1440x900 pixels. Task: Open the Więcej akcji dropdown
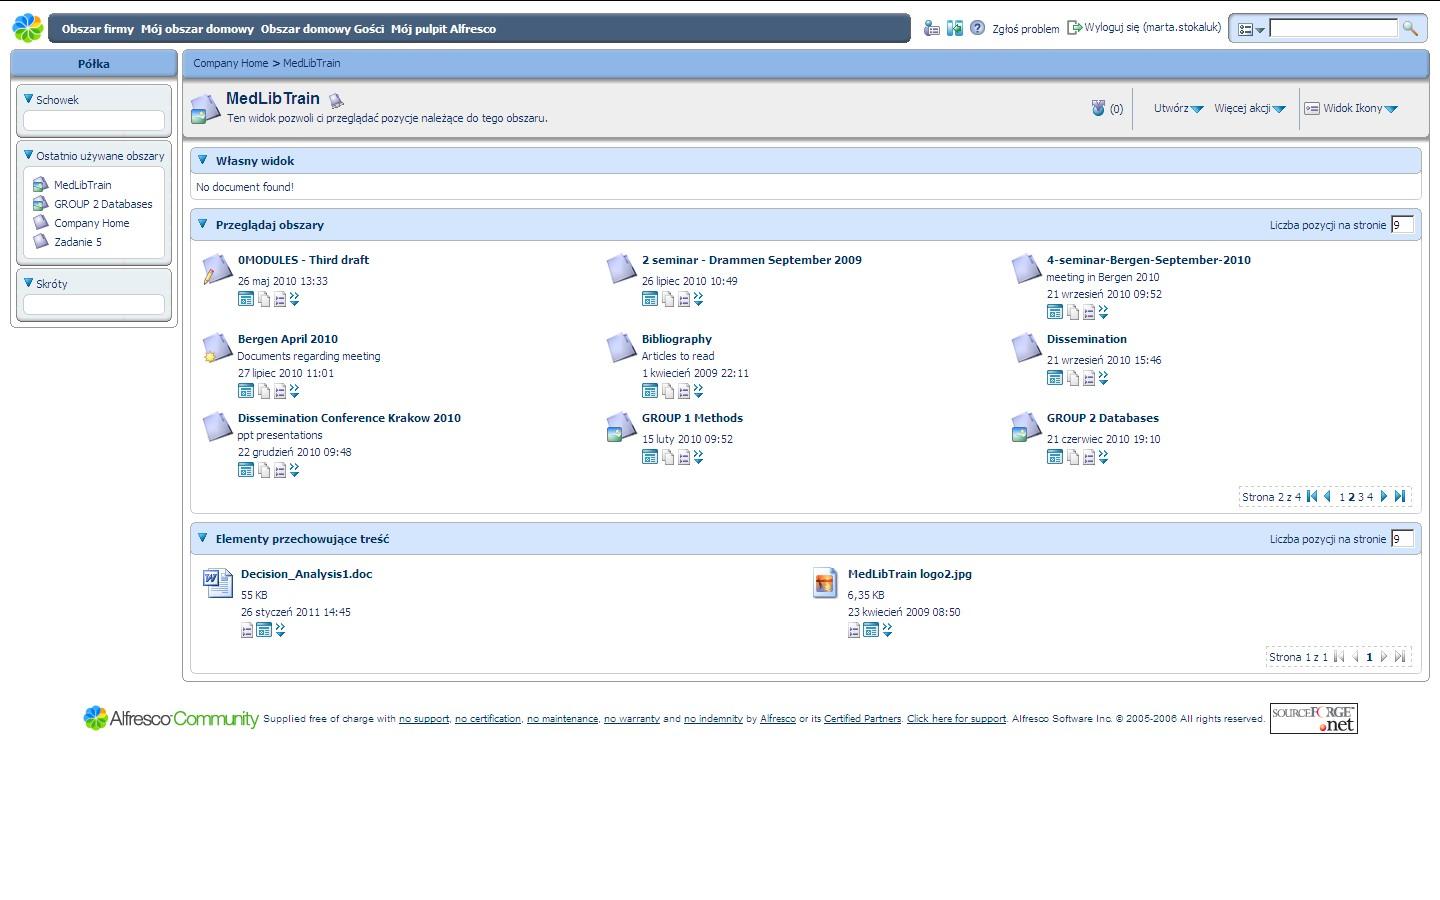click(1249, 108)
